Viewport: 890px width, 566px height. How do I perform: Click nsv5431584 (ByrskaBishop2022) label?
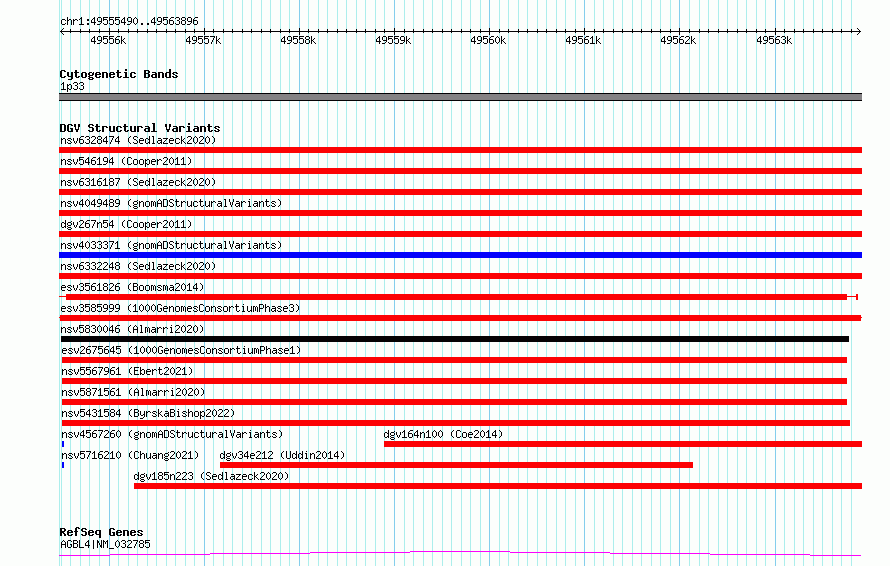(x=148, y=413)
